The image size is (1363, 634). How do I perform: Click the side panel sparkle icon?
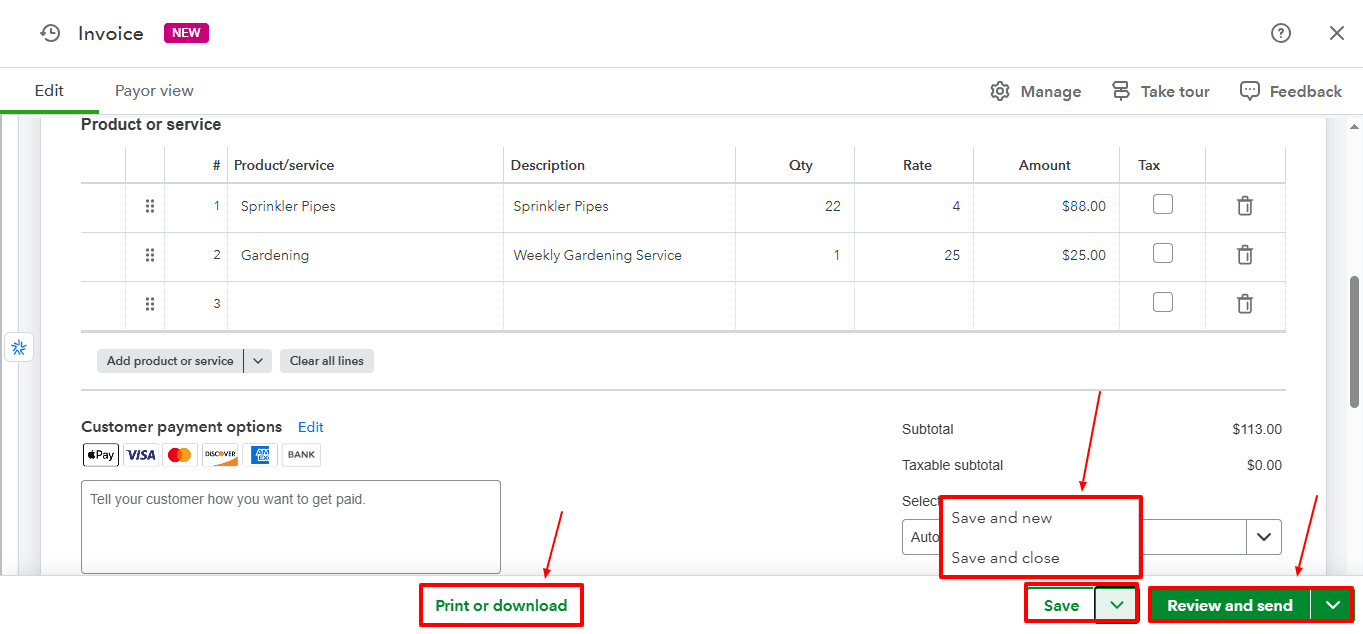point(19,348)
